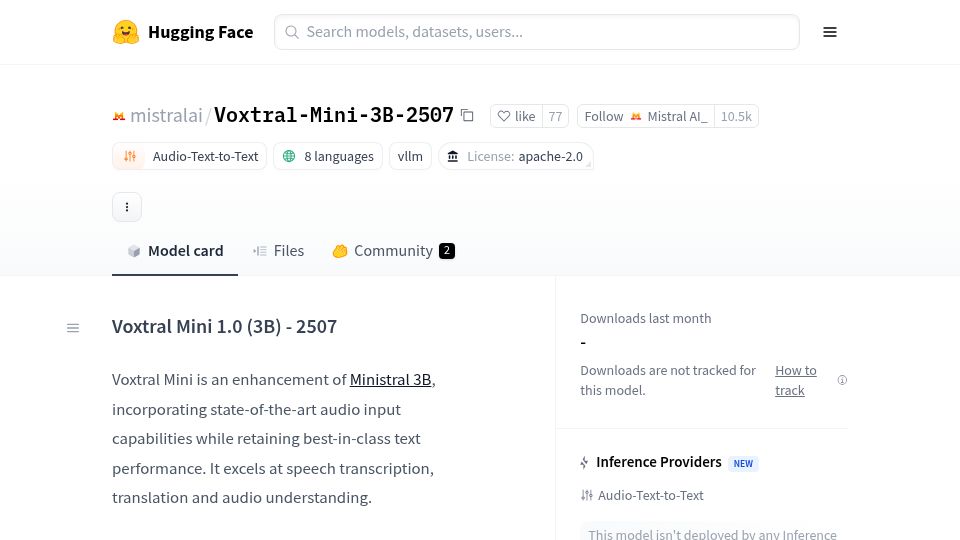Click the license bank building icon

point(452,156)
